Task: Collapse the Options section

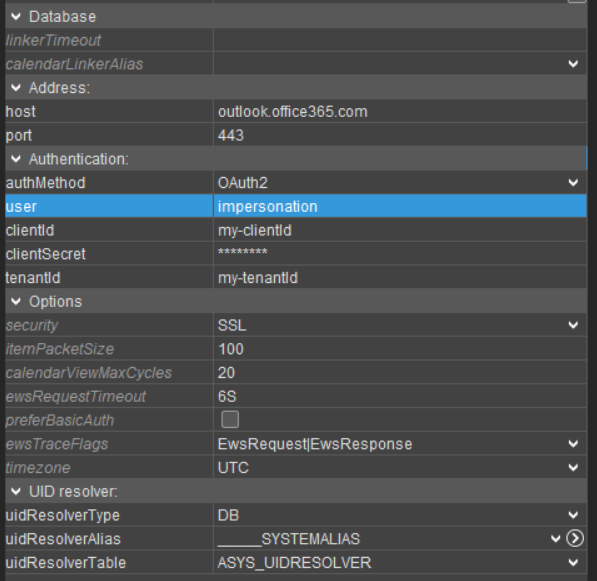Action: (16, 302)
